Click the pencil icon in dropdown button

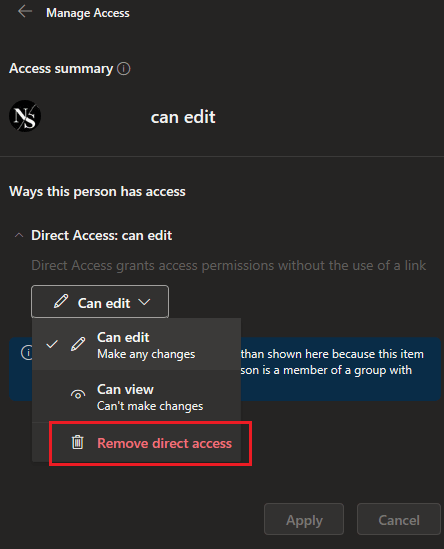click(61, 301)
